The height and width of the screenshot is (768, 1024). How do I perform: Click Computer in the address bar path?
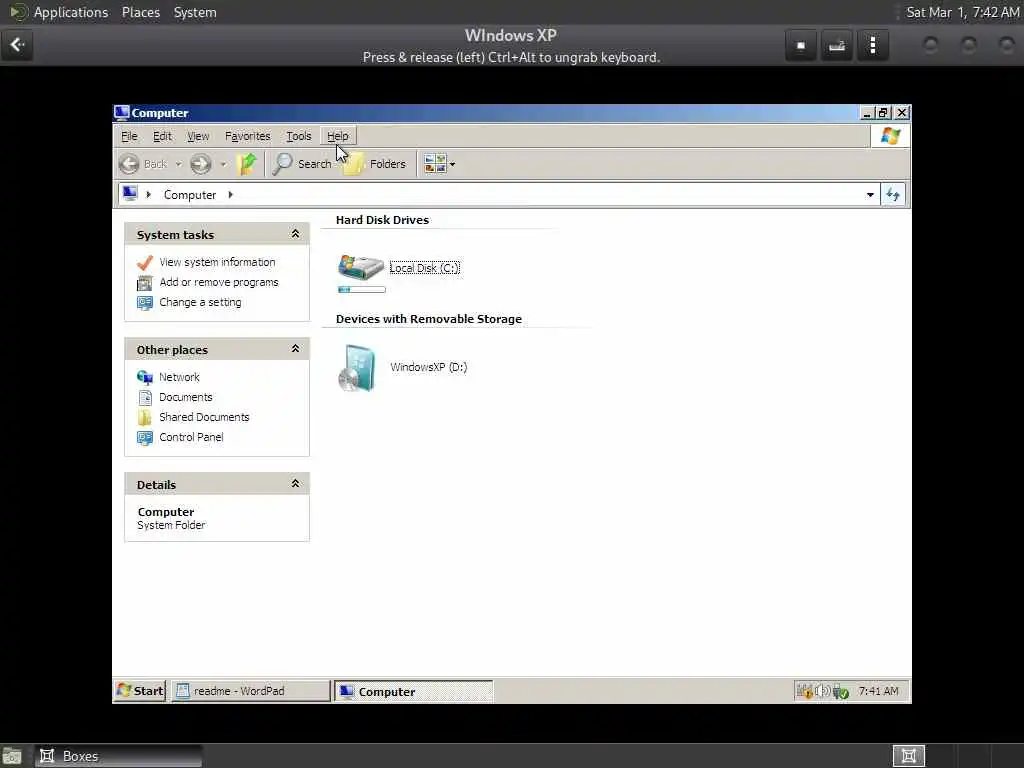click(x=190, y=195)
